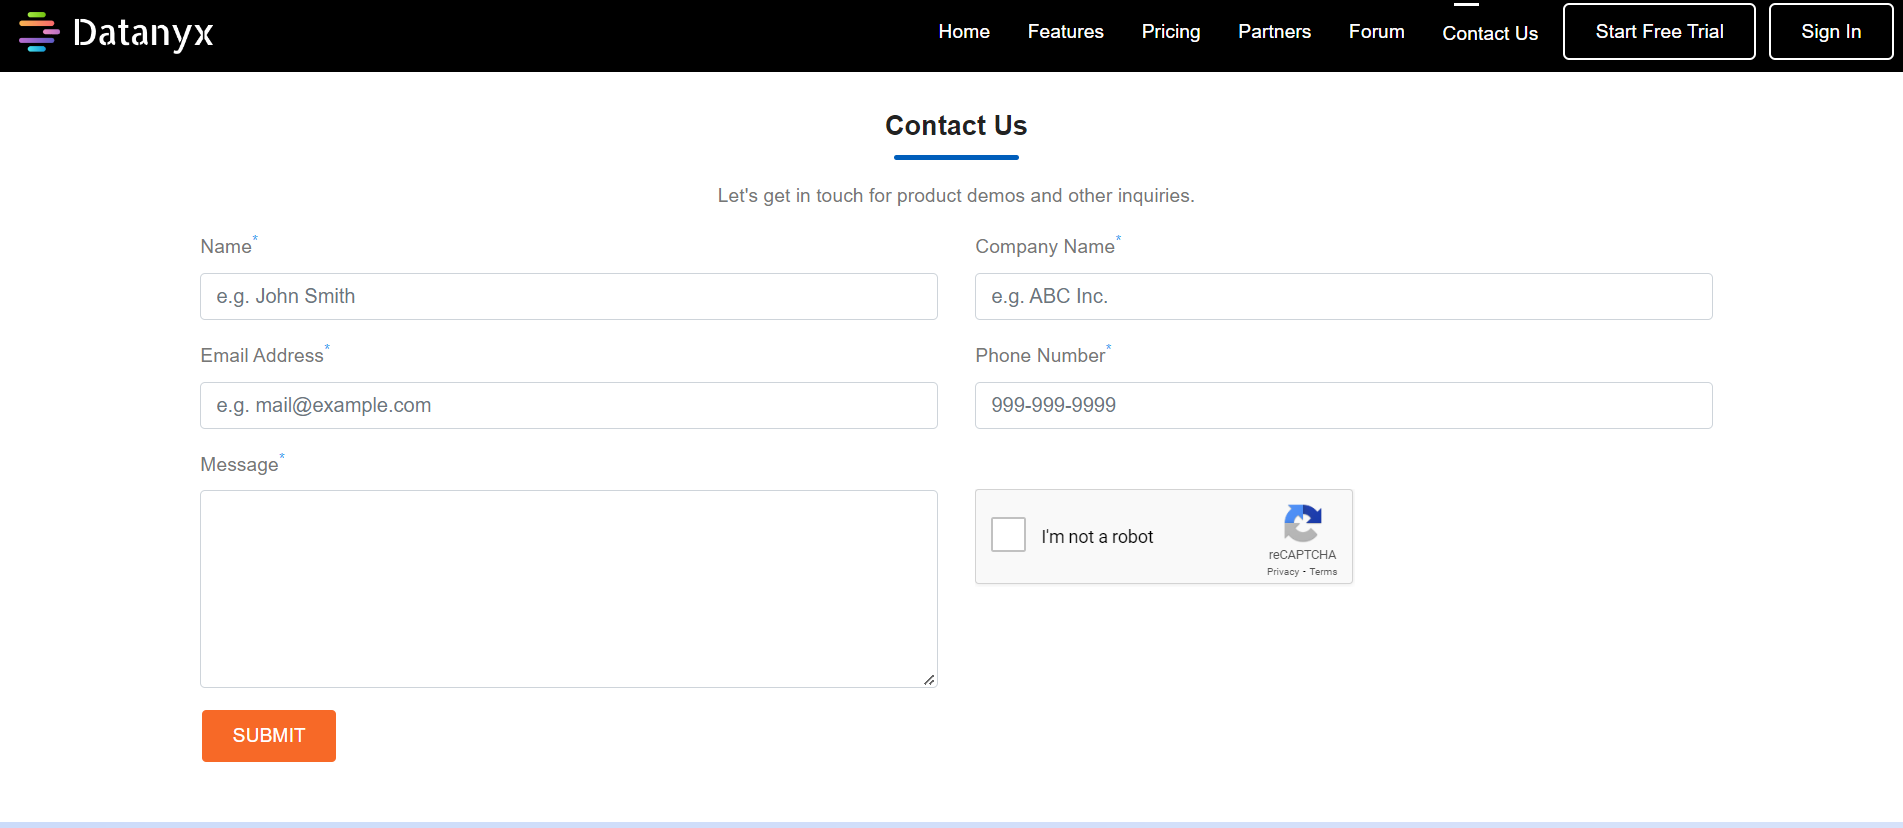Navigate to Partners in the navbar

click(1274, 32)
